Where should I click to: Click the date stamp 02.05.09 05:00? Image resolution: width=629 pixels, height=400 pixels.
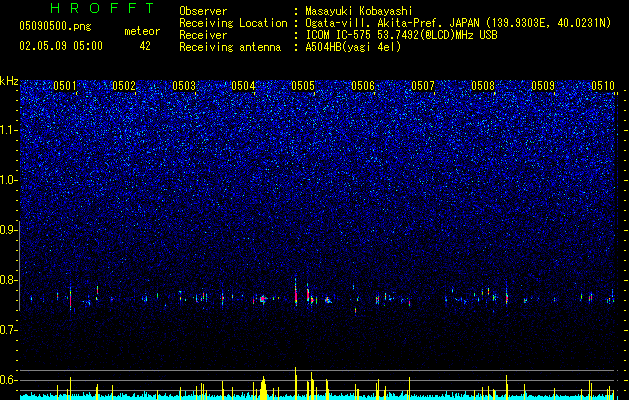coord(61,46)
